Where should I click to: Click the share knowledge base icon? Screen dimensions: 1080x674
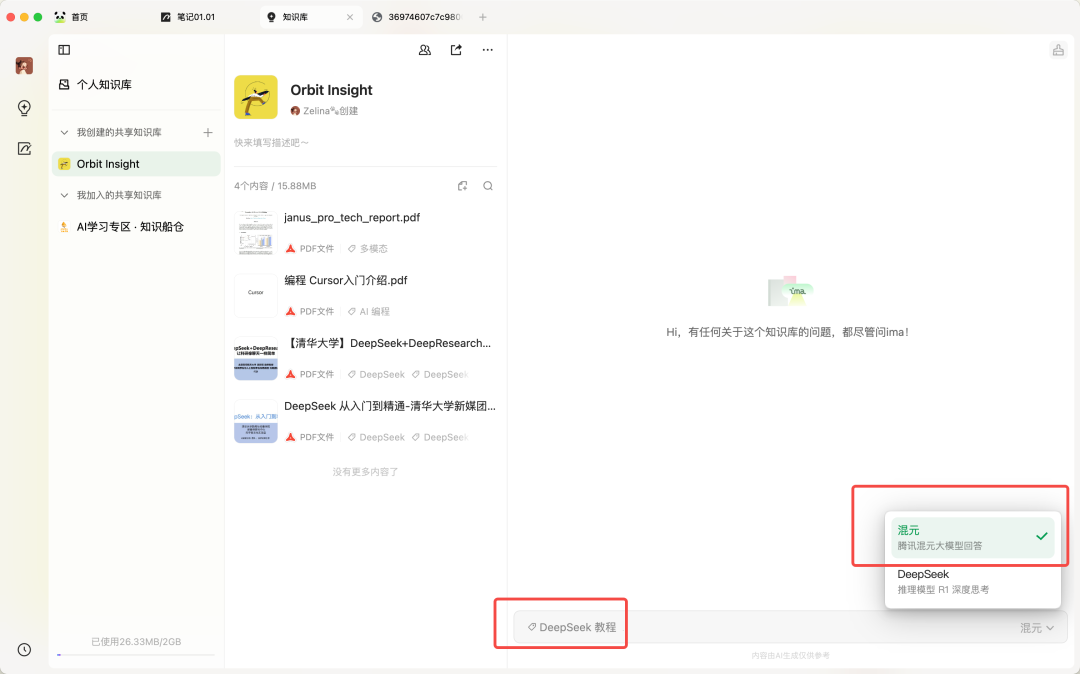(x=456, y=50)
